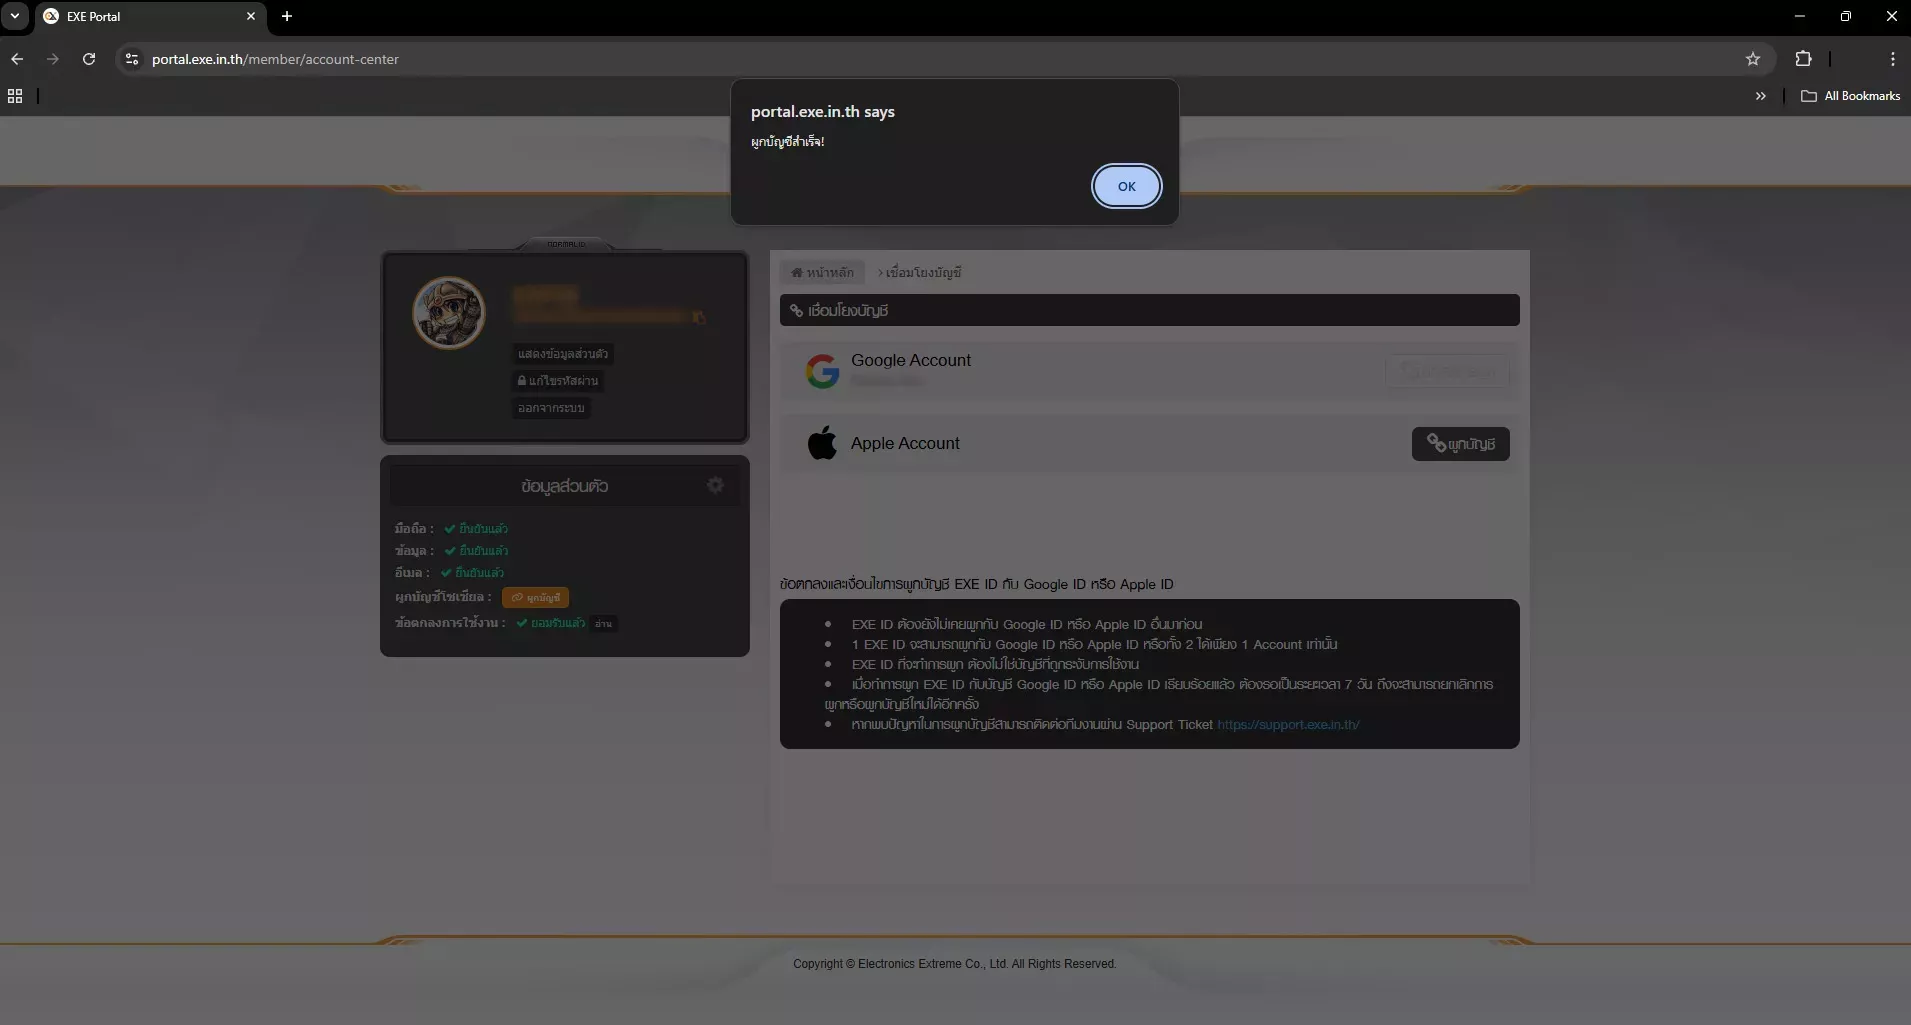Reload the current page
Viewport: 1911px width, 1025px height.
(89, 59)
